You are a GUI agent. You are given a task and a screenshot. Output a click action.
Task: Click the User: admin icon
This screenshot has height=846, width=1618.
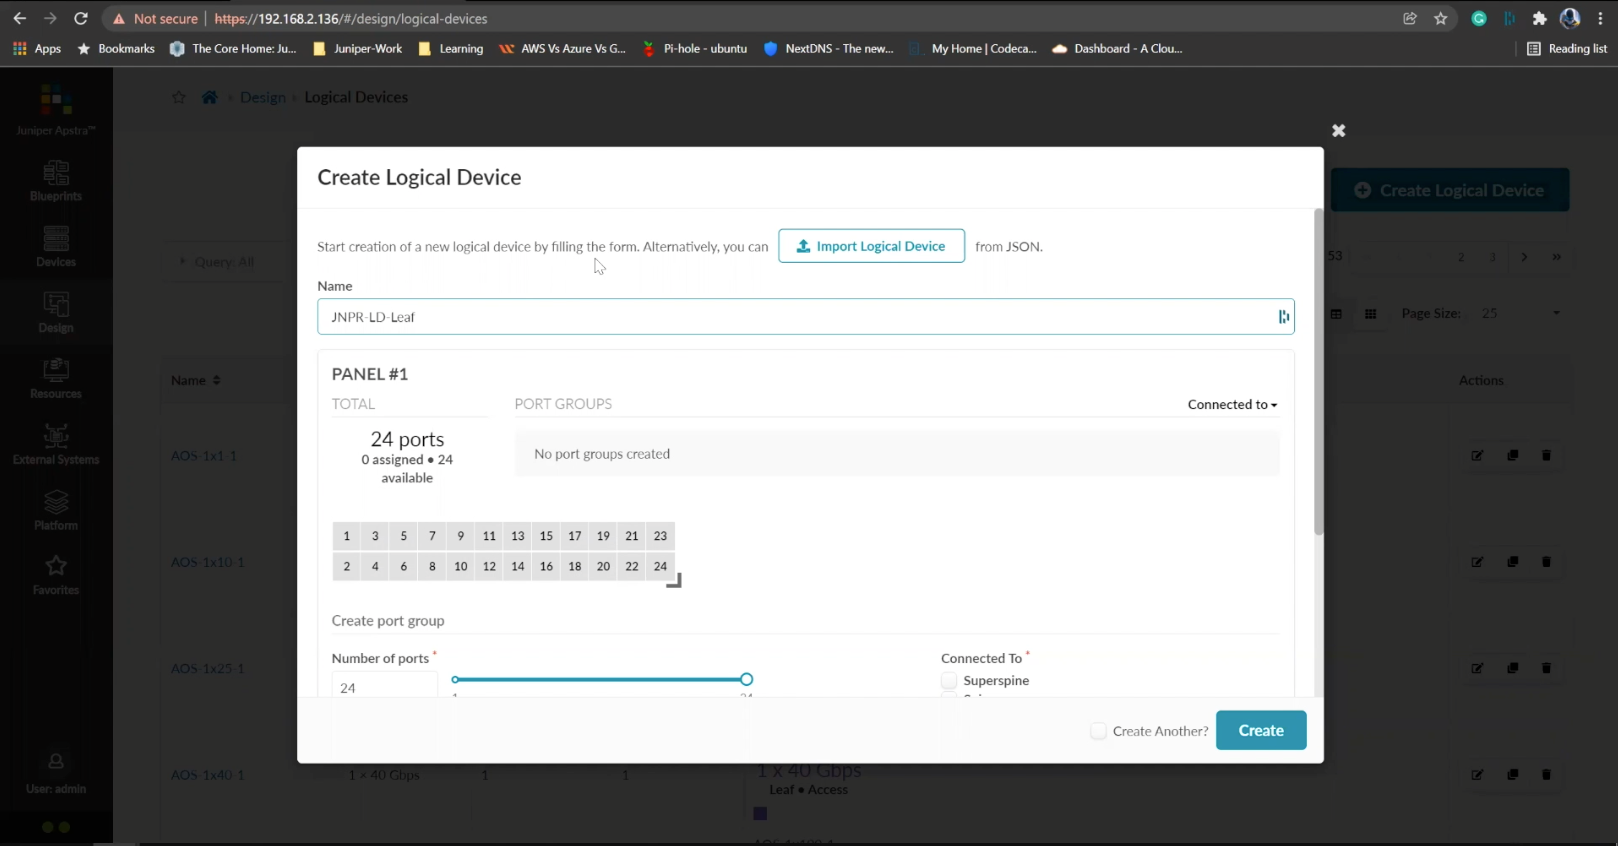pyautogui.click(x=56, y=762)
